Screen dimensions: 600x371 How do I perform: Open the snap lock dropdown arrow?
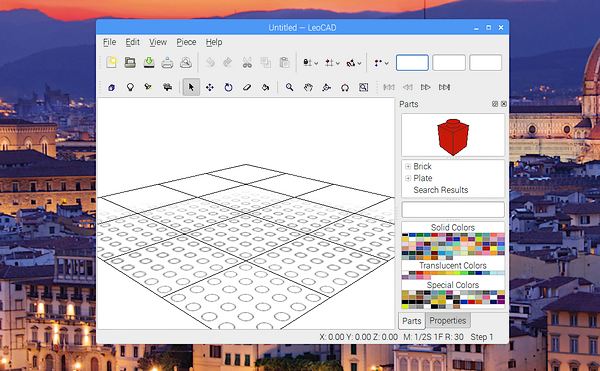(x=316, y=63)
